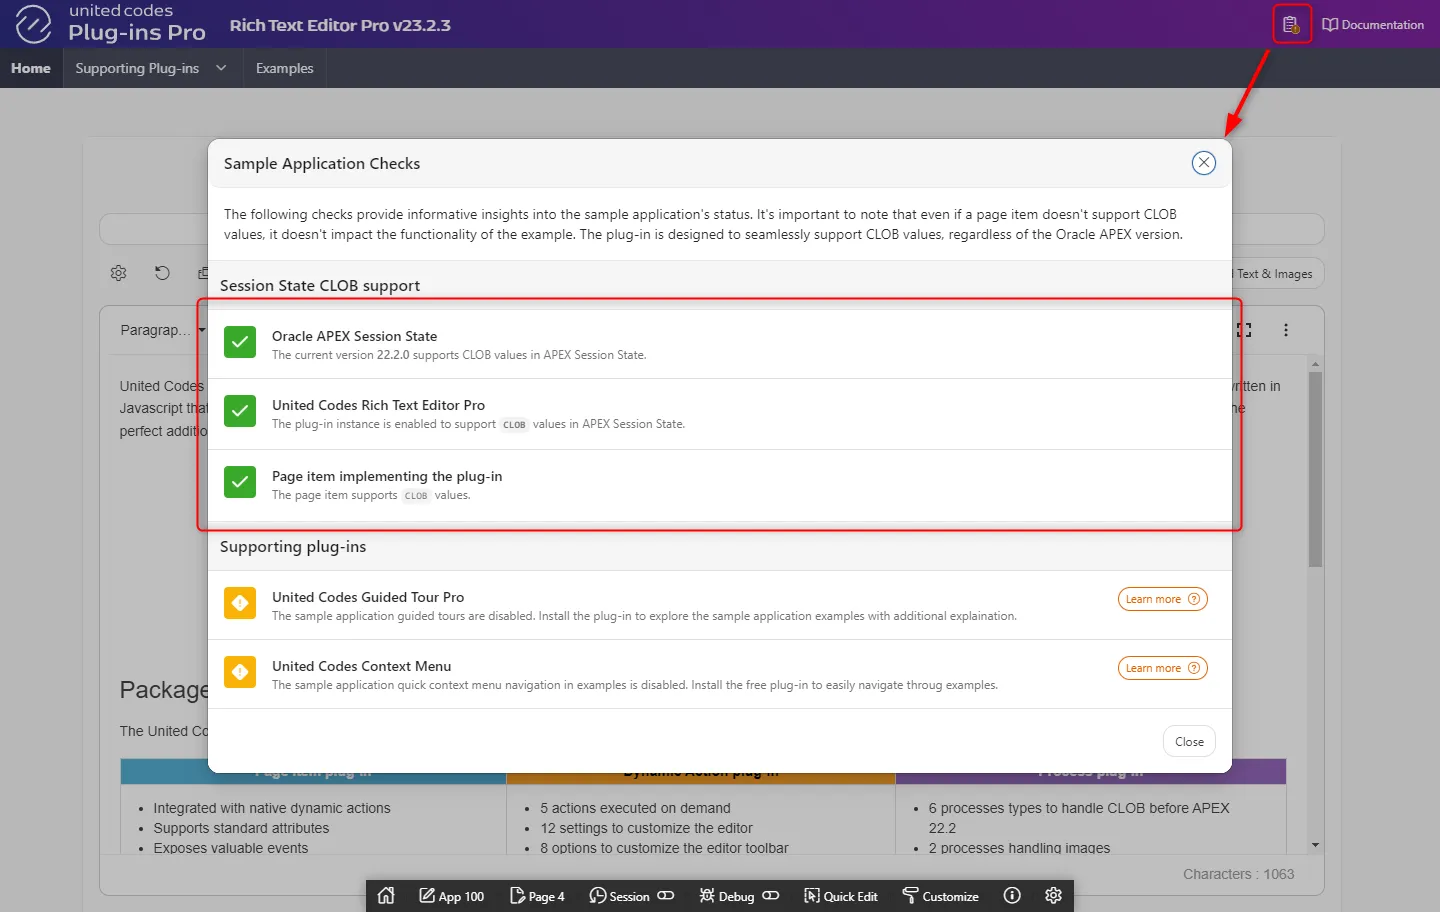Click the editor's vertical scrollbar
Viewport: 1440px width, 912px height.
point(1315,470)
